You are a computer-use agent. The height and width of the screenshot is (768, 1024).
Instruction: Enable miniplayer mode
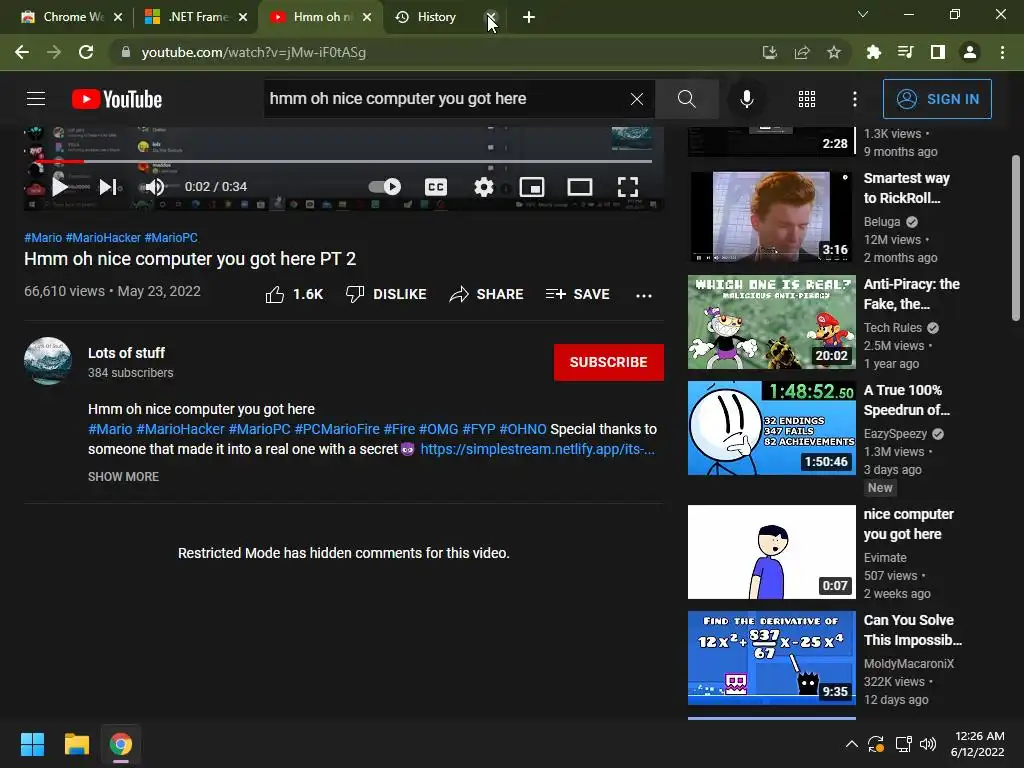(532, 187)
